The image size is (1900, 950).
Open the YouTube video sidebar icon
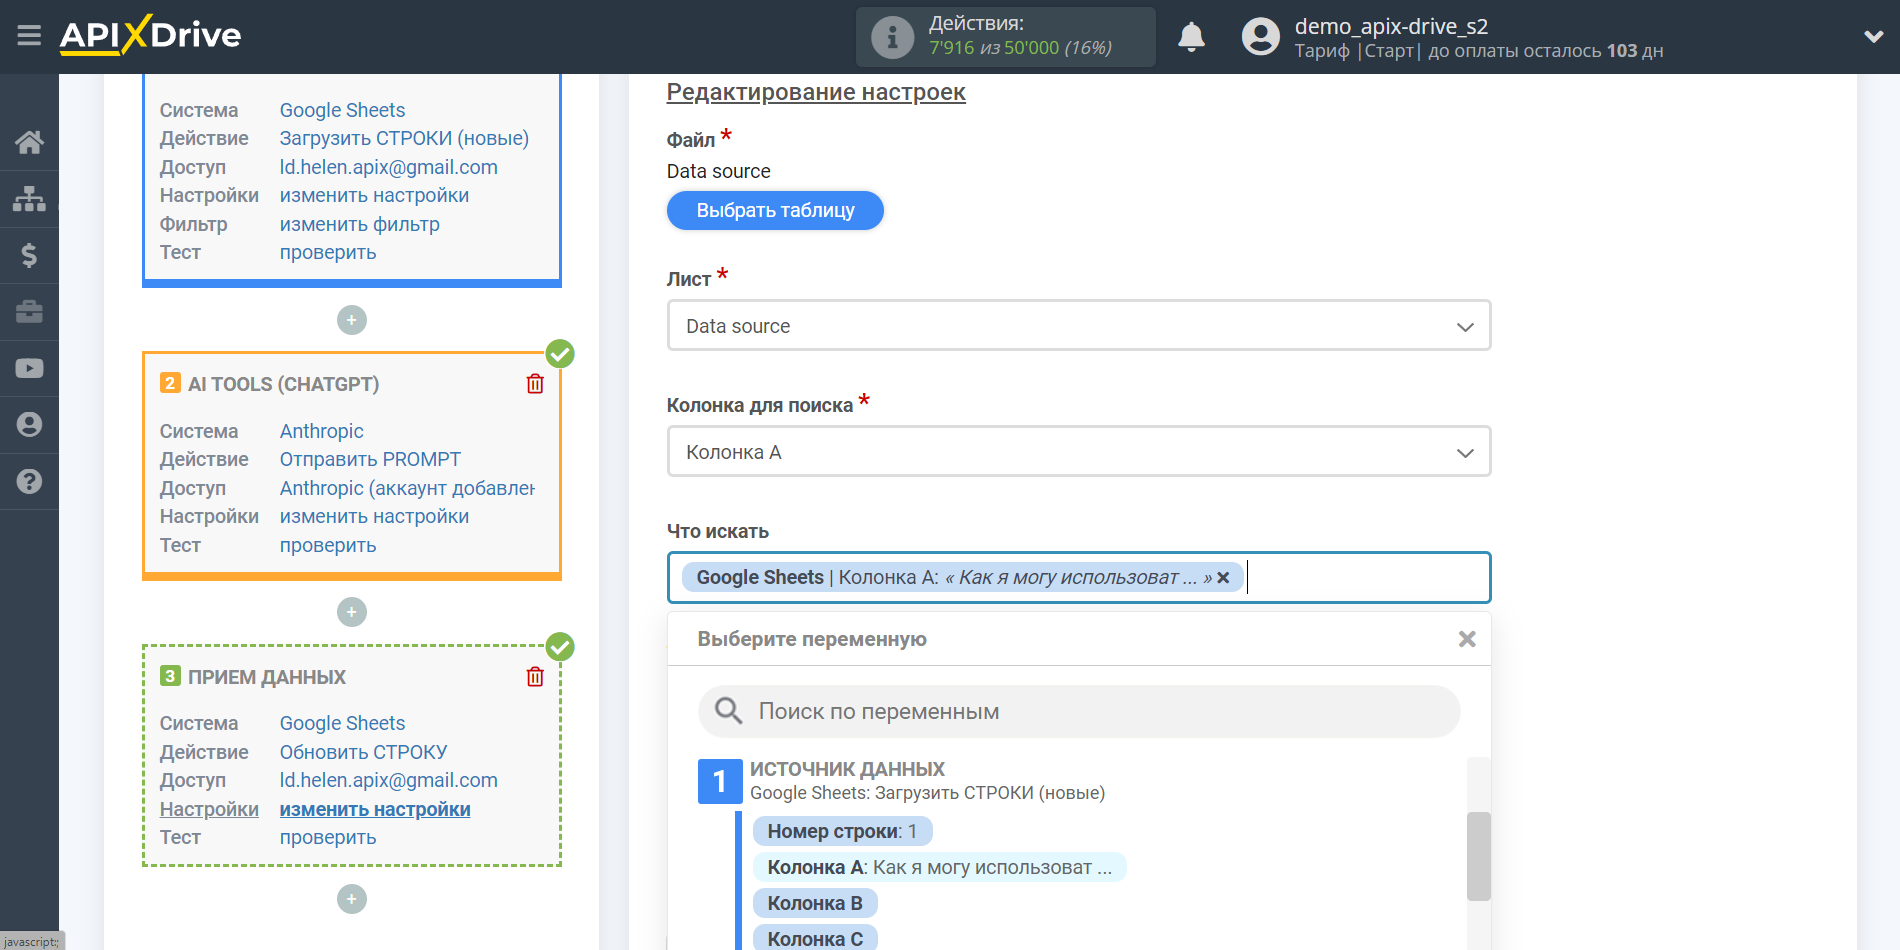(x=29, y=368)
